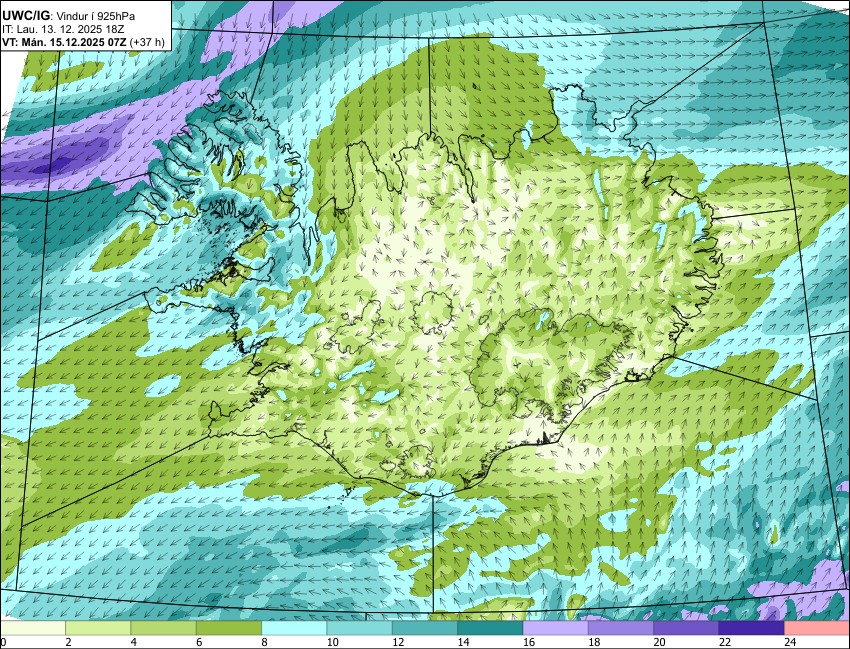Click the legend value '2'

68,642
